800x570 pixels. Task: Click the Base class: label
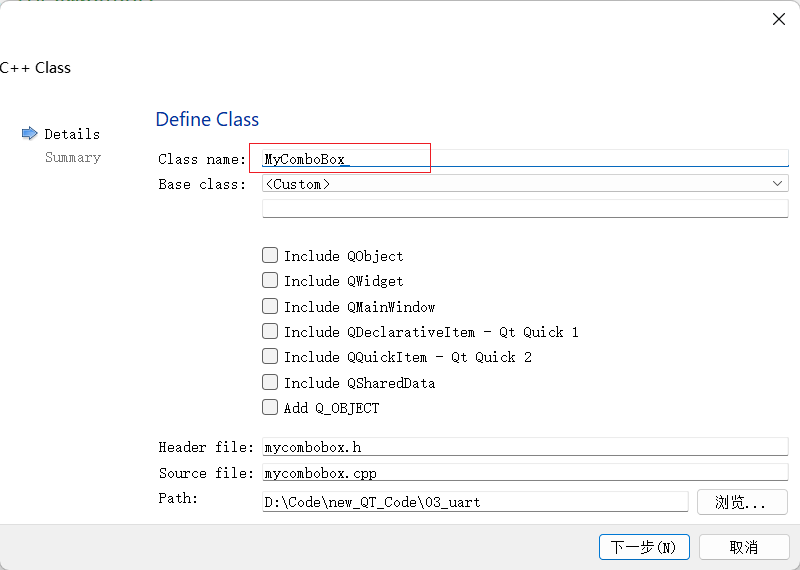pyautogui.click(x=202, y=184)
